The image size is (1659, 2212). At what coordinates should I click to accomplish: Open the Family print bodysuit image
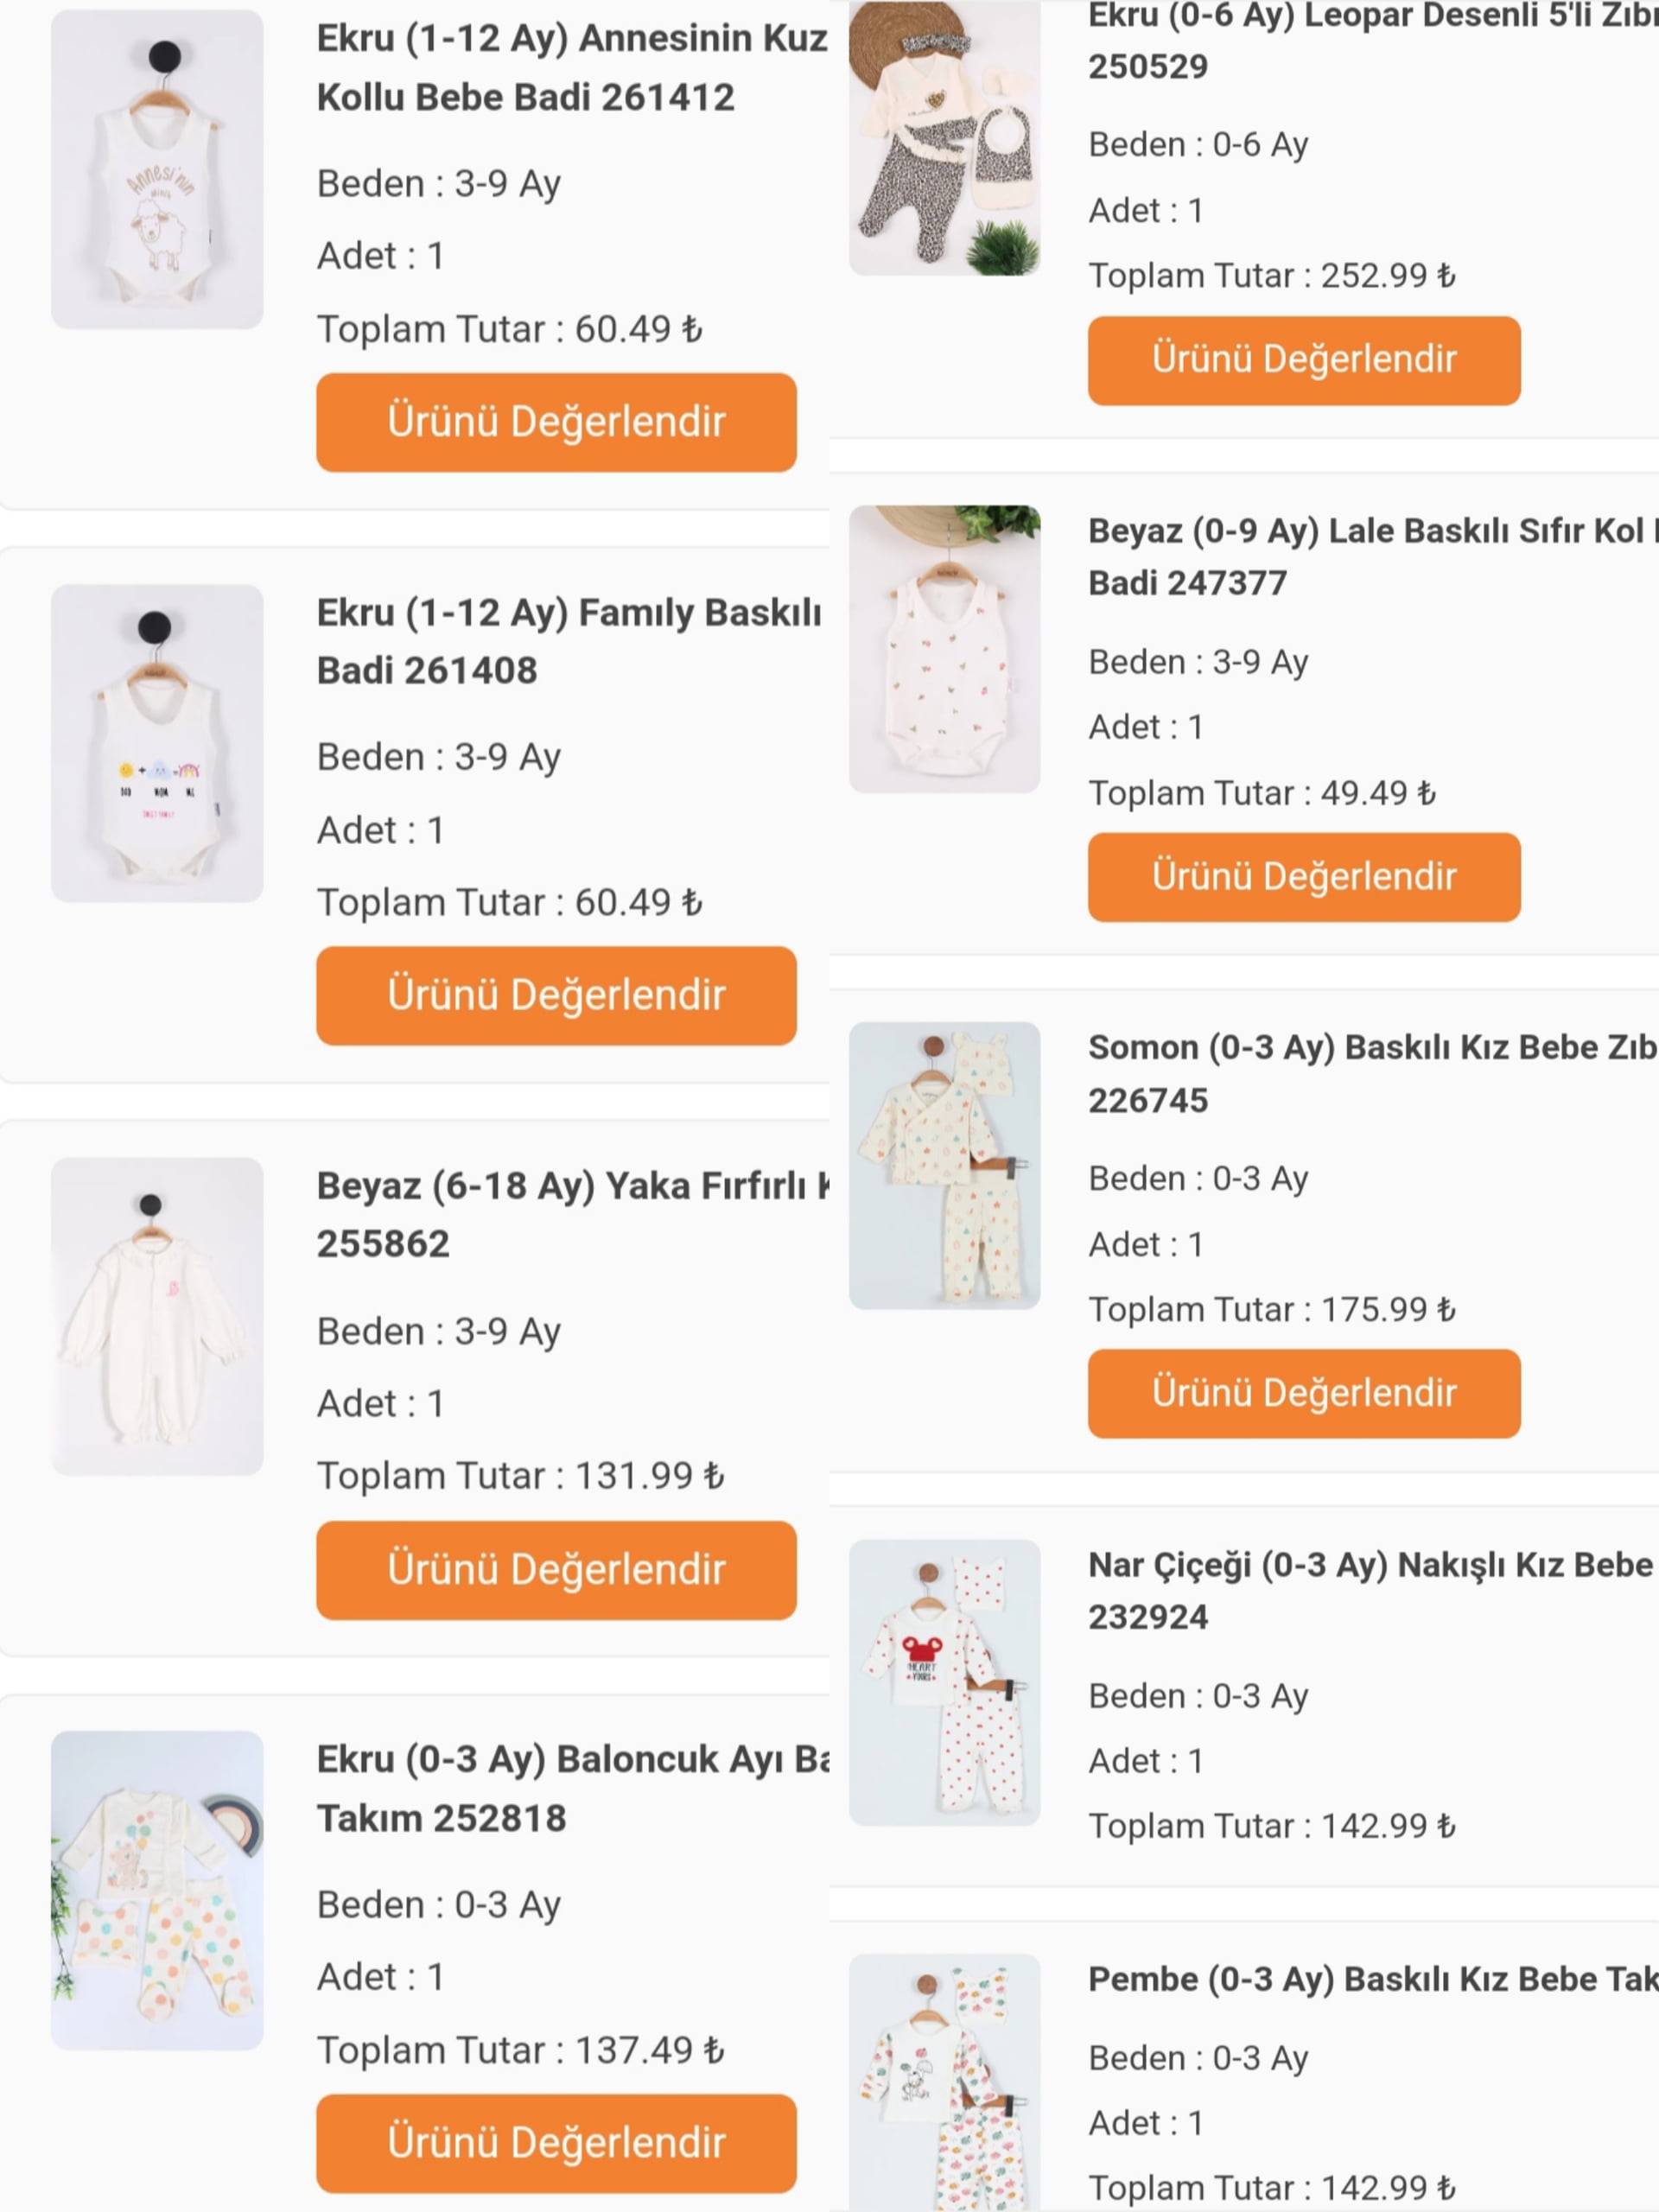[x=157, y=743]
